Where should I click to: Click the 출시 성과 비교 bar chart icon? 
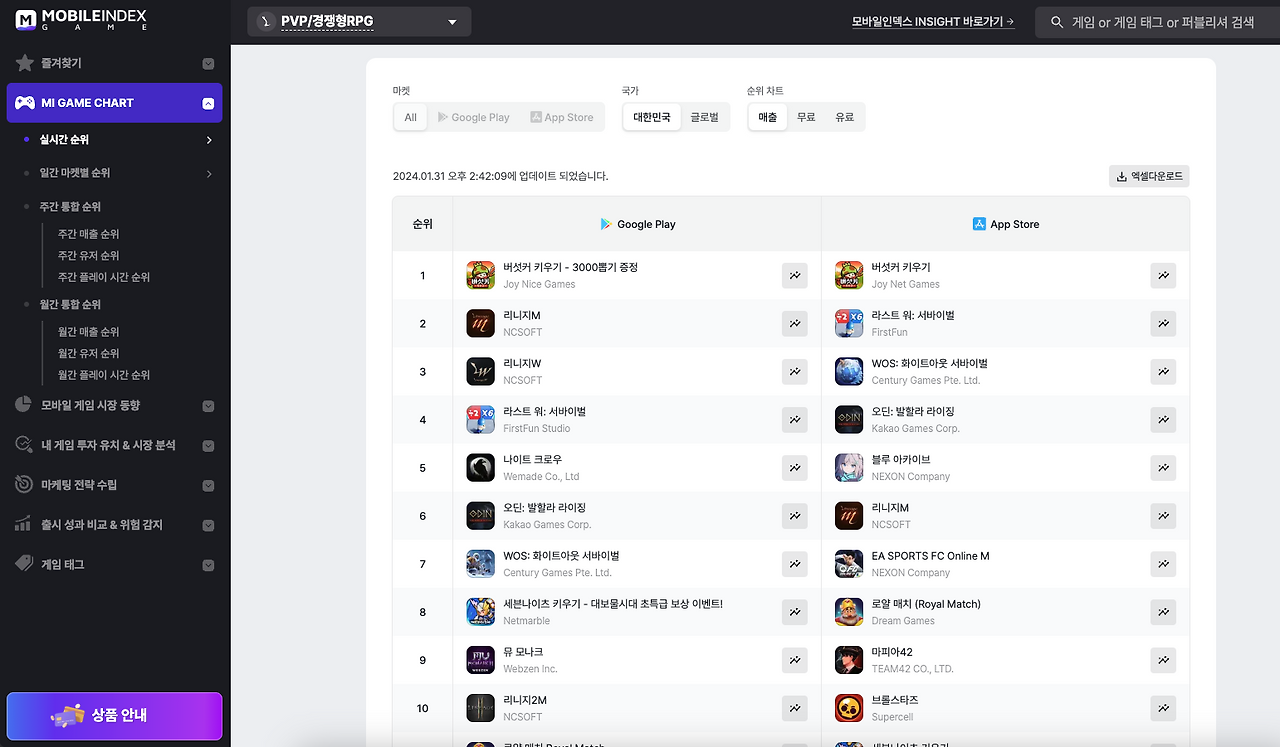click(25, 525)
